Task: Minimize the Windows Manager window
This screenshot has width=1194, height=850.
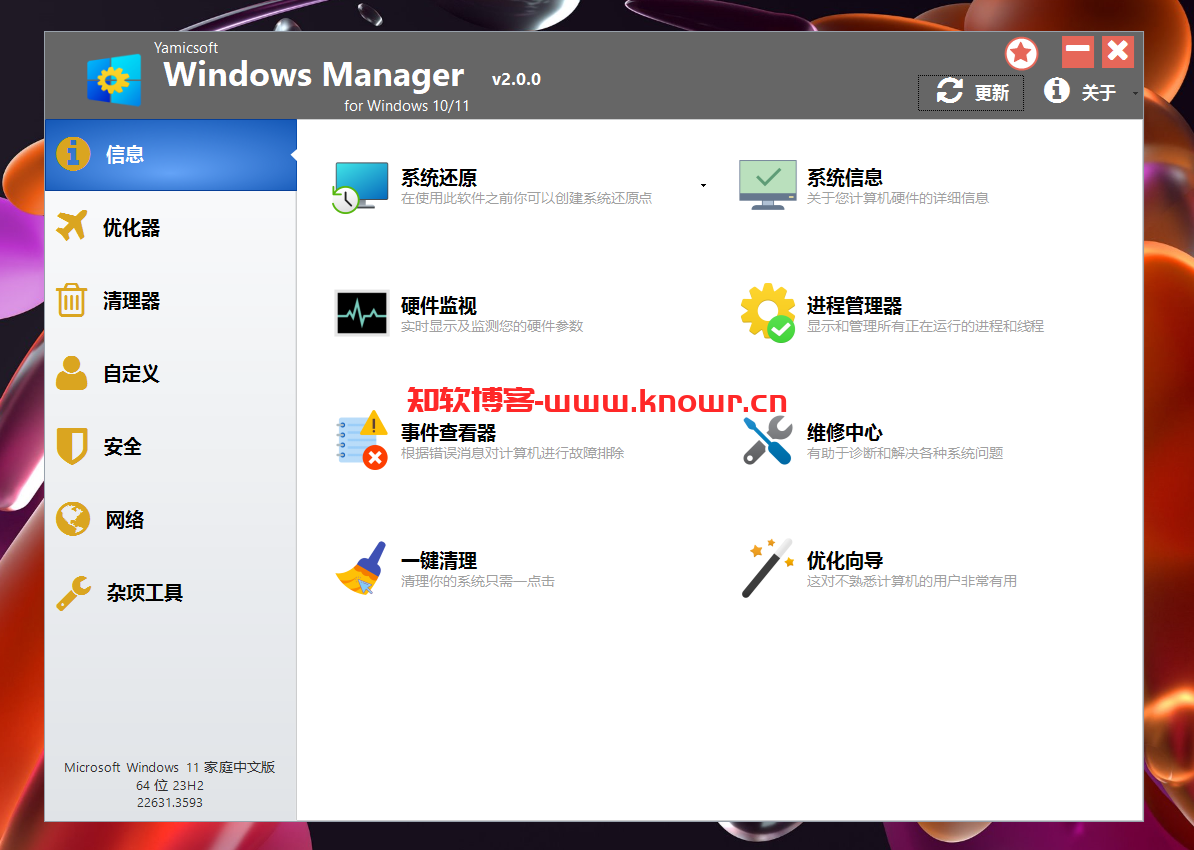Action: (1077, 52)
